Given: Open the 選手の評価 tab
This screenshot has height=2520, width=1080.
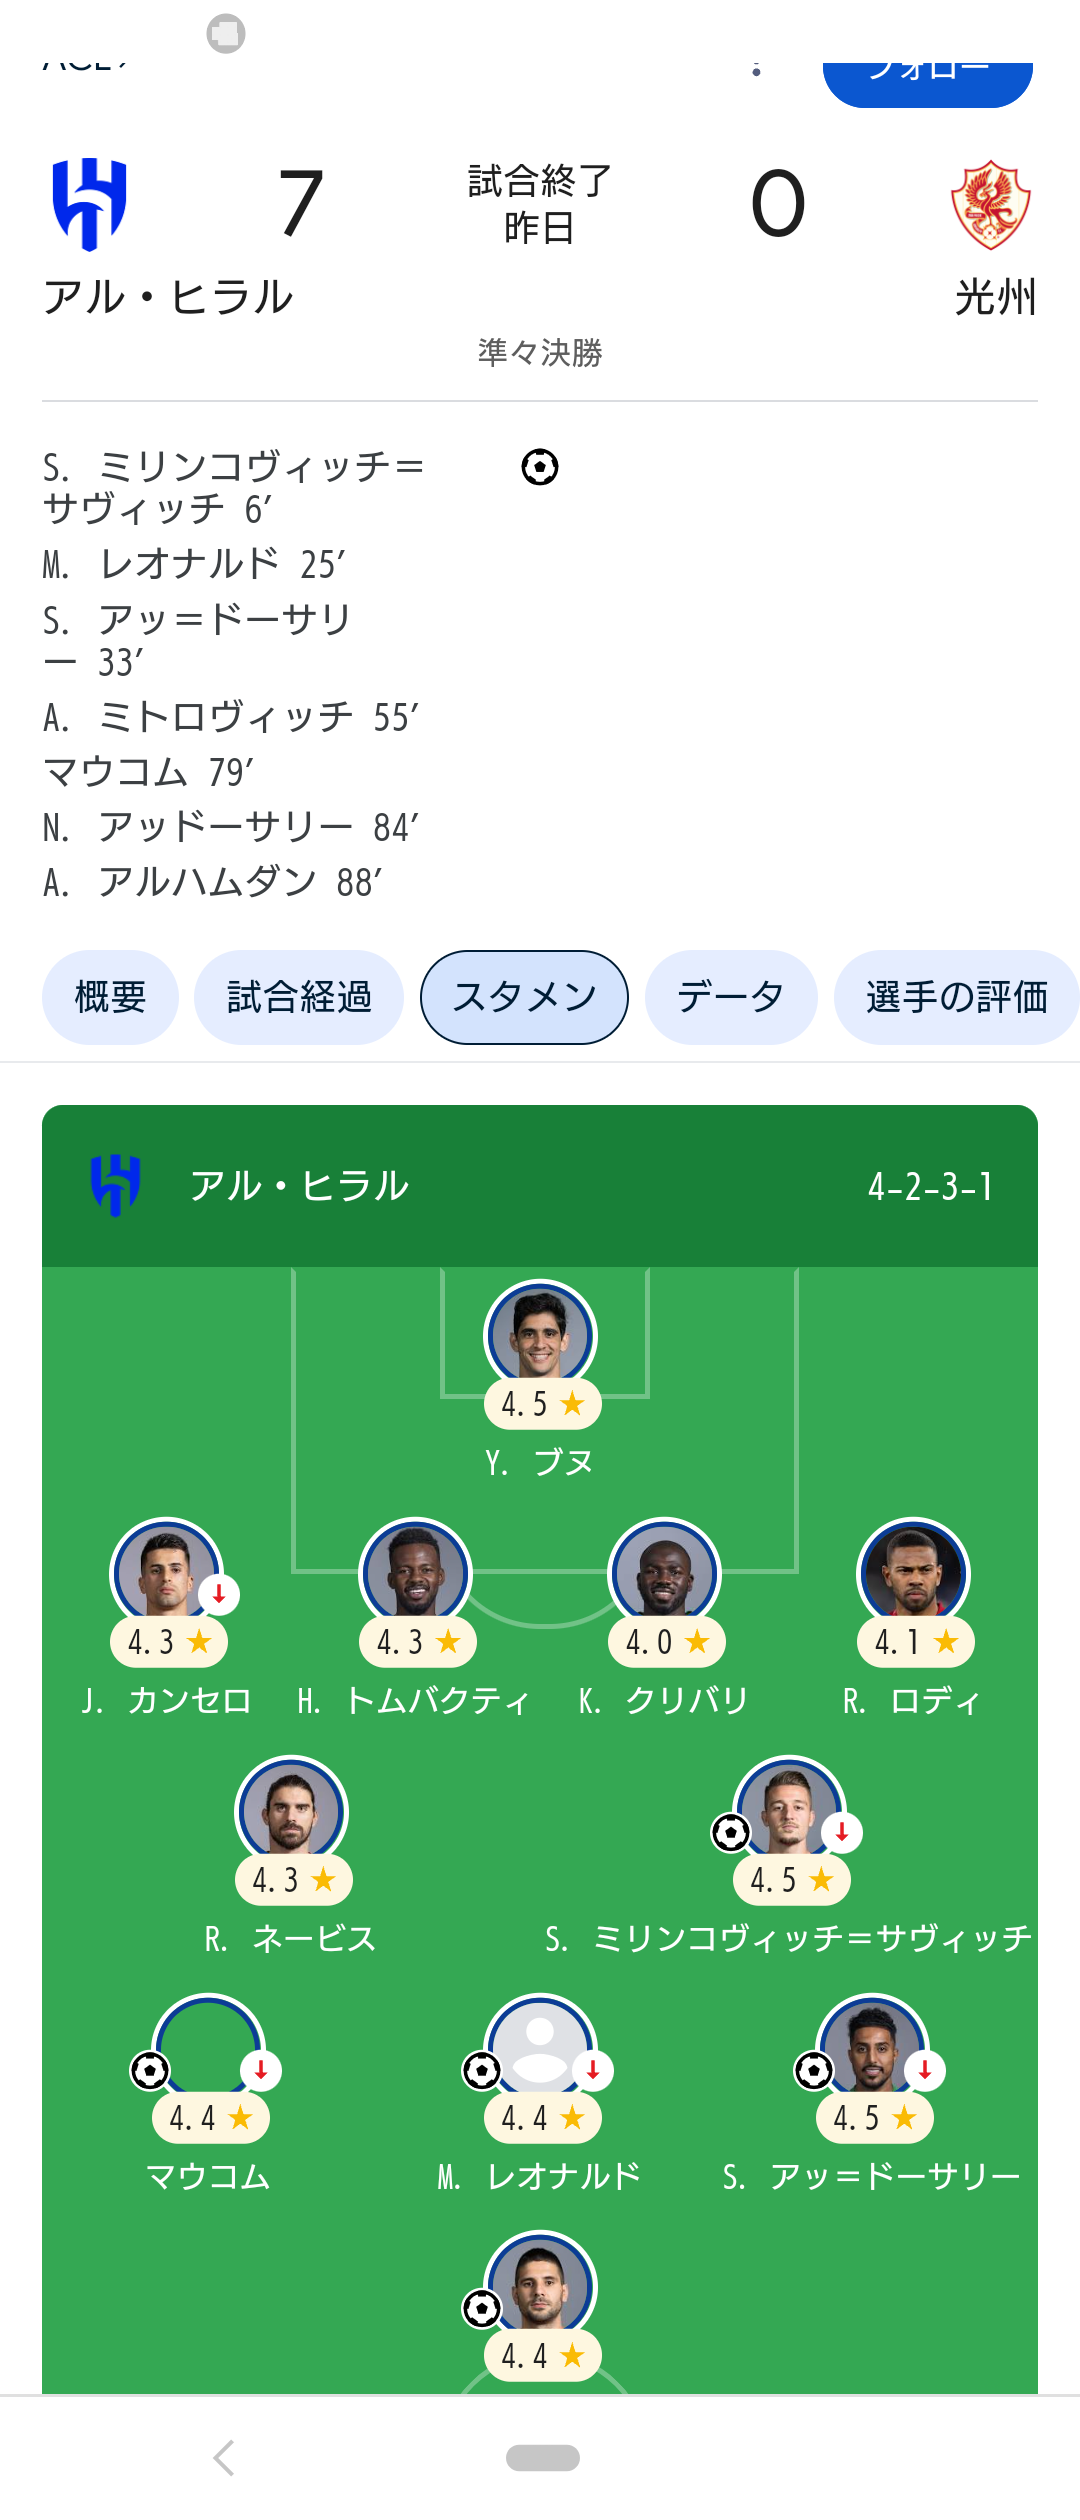Looking at the screenshot, I should (x=956, y=997).
